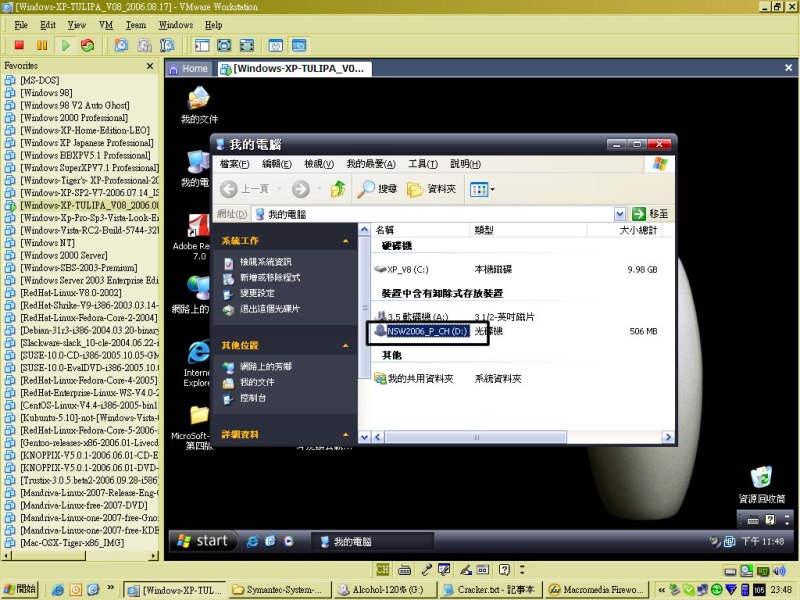Image resolution: width=800 pixels, height=600 pixels.
Task: Select [Windows 98] in Favorites
Action: tap(46, 92)
